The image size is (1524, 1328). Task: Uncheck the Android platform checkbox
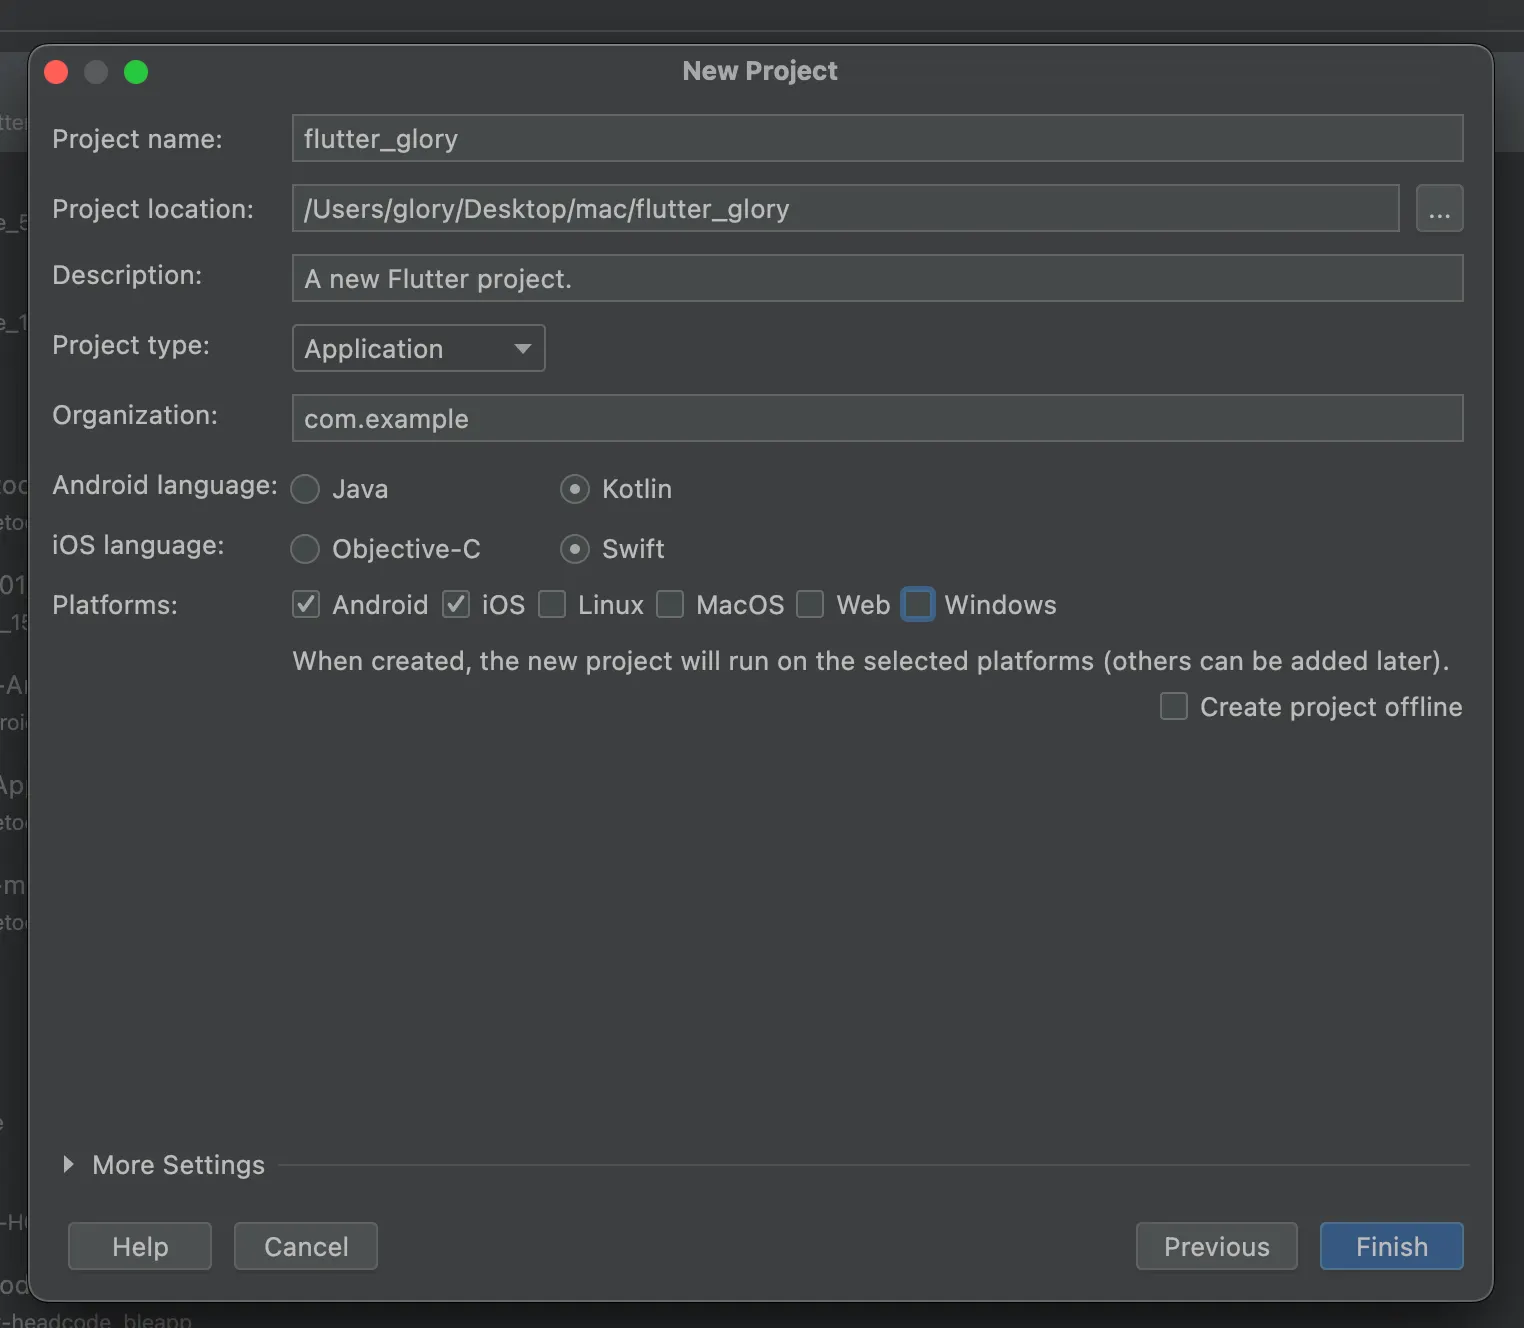306,605
